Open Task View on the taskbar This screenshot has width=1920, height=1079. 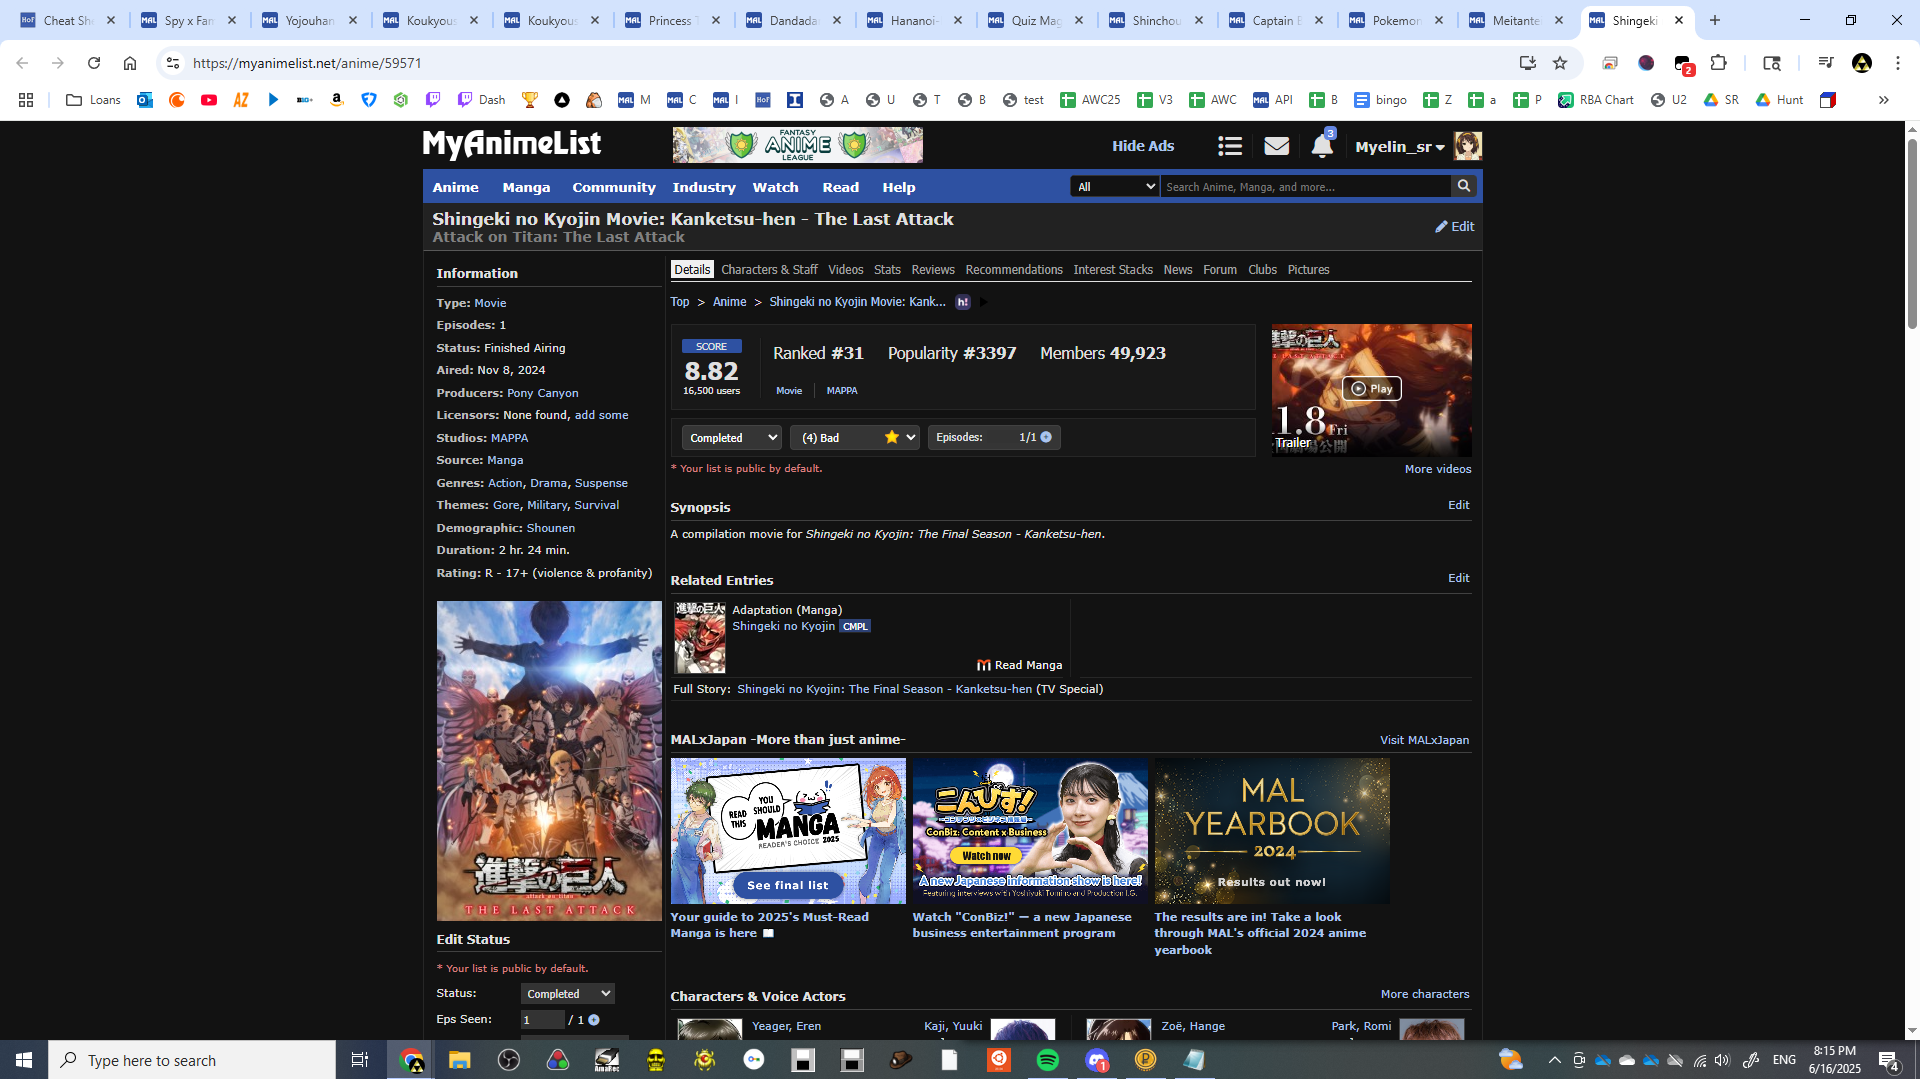pos(360,1060)
